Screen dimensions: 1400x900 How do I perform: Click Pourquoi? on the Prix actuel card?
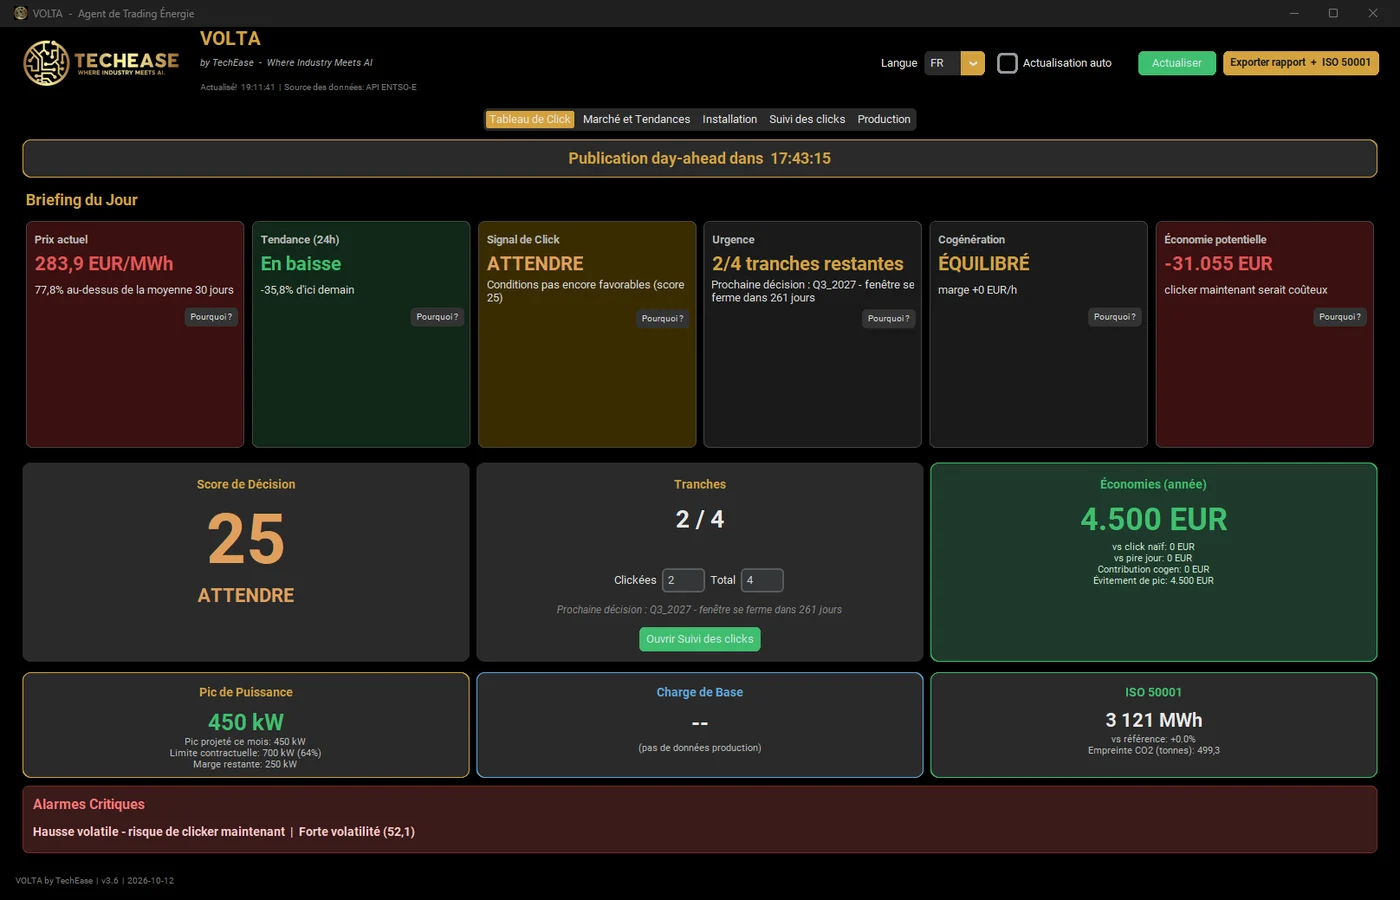coord(211,317)
